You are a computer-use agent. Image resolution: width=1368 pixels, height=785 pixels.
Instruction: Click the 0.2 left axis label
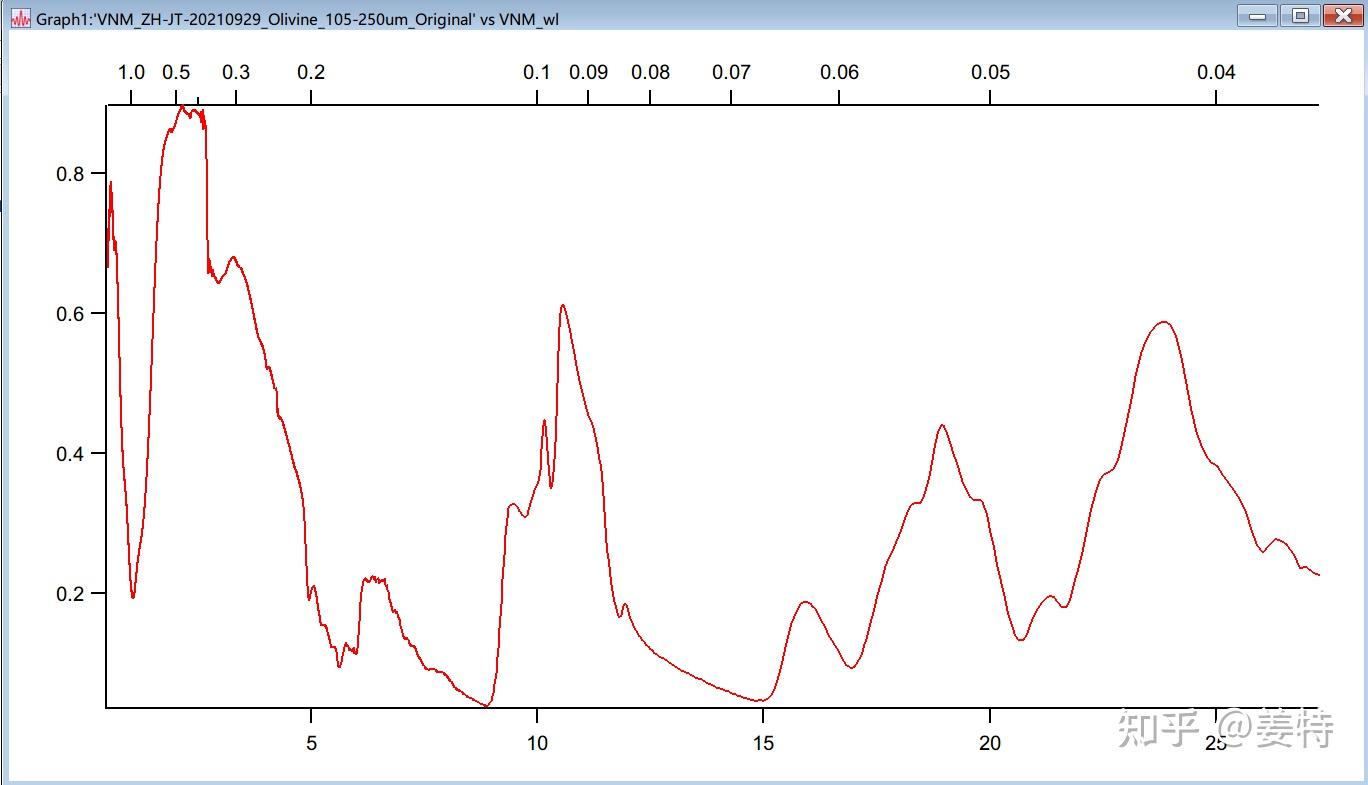(69, 594)
